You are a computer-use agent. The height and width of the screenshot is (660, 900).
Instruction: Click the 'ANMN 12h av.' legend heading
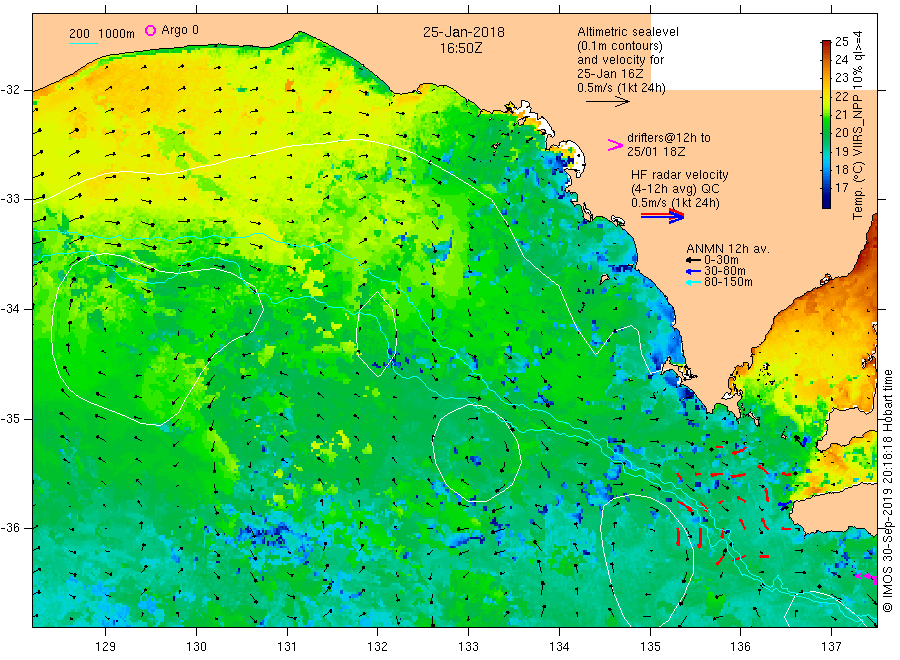(728, 249)
